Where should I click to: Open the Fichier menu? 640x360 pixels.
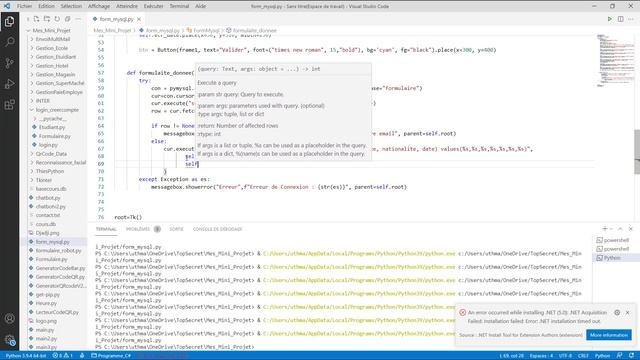point(24,6)
